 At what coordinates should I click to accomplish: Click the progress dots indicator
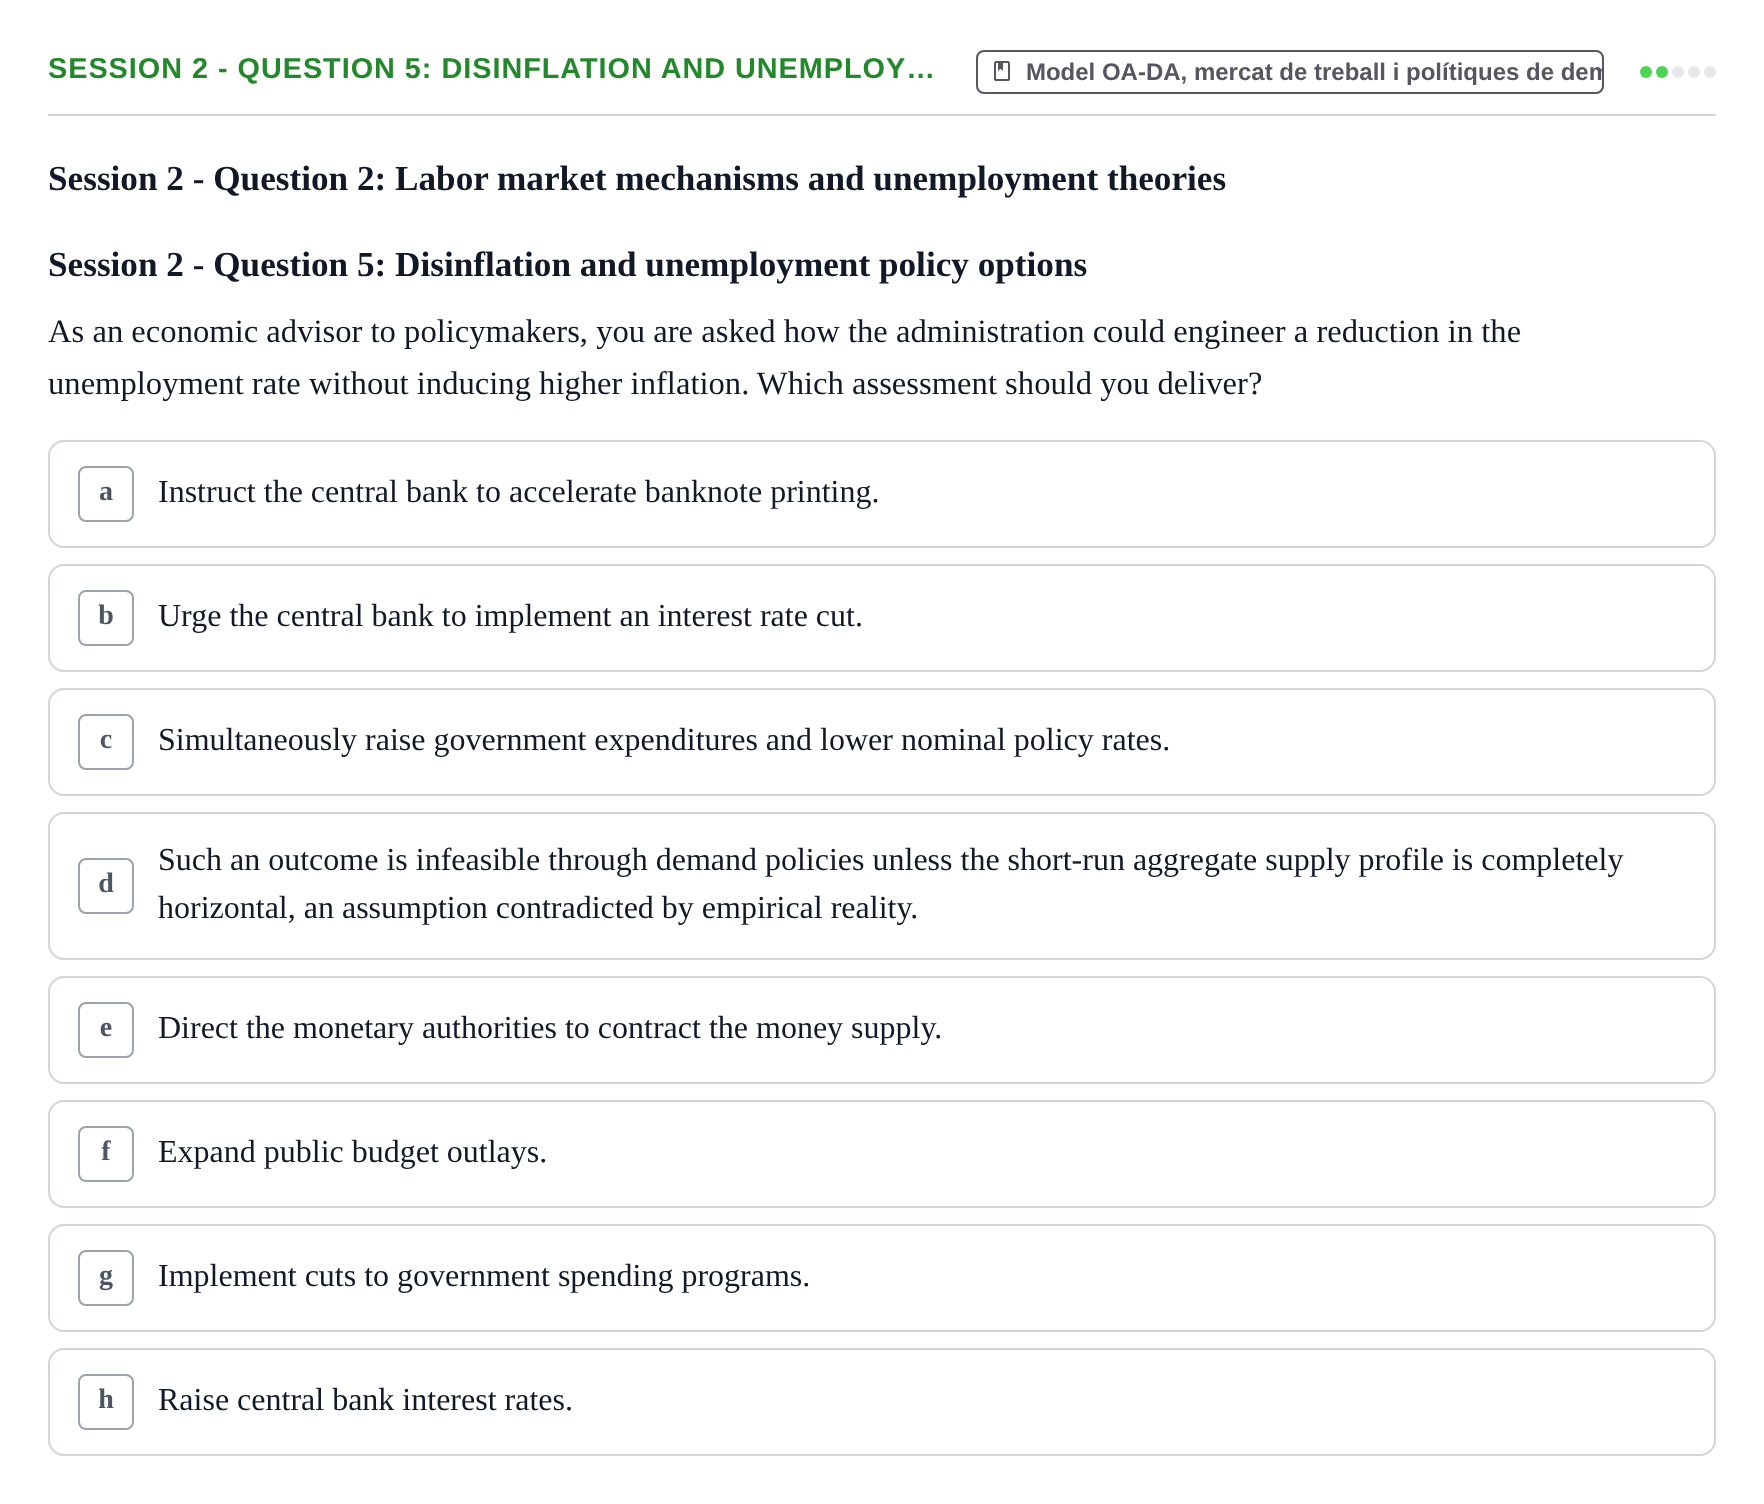pyautogui.click(x=1677, y=72)
